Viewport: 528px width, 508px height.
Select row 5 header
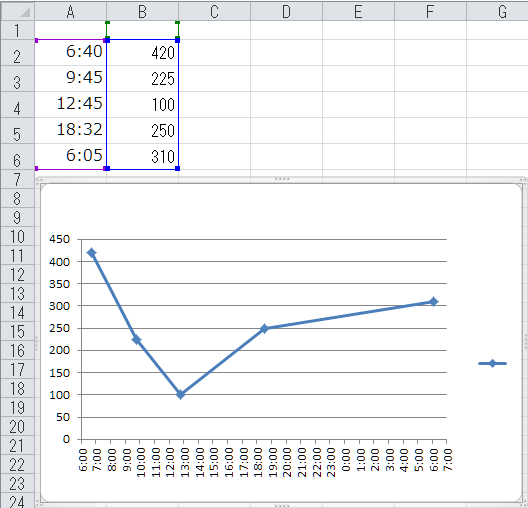point(18,131)
